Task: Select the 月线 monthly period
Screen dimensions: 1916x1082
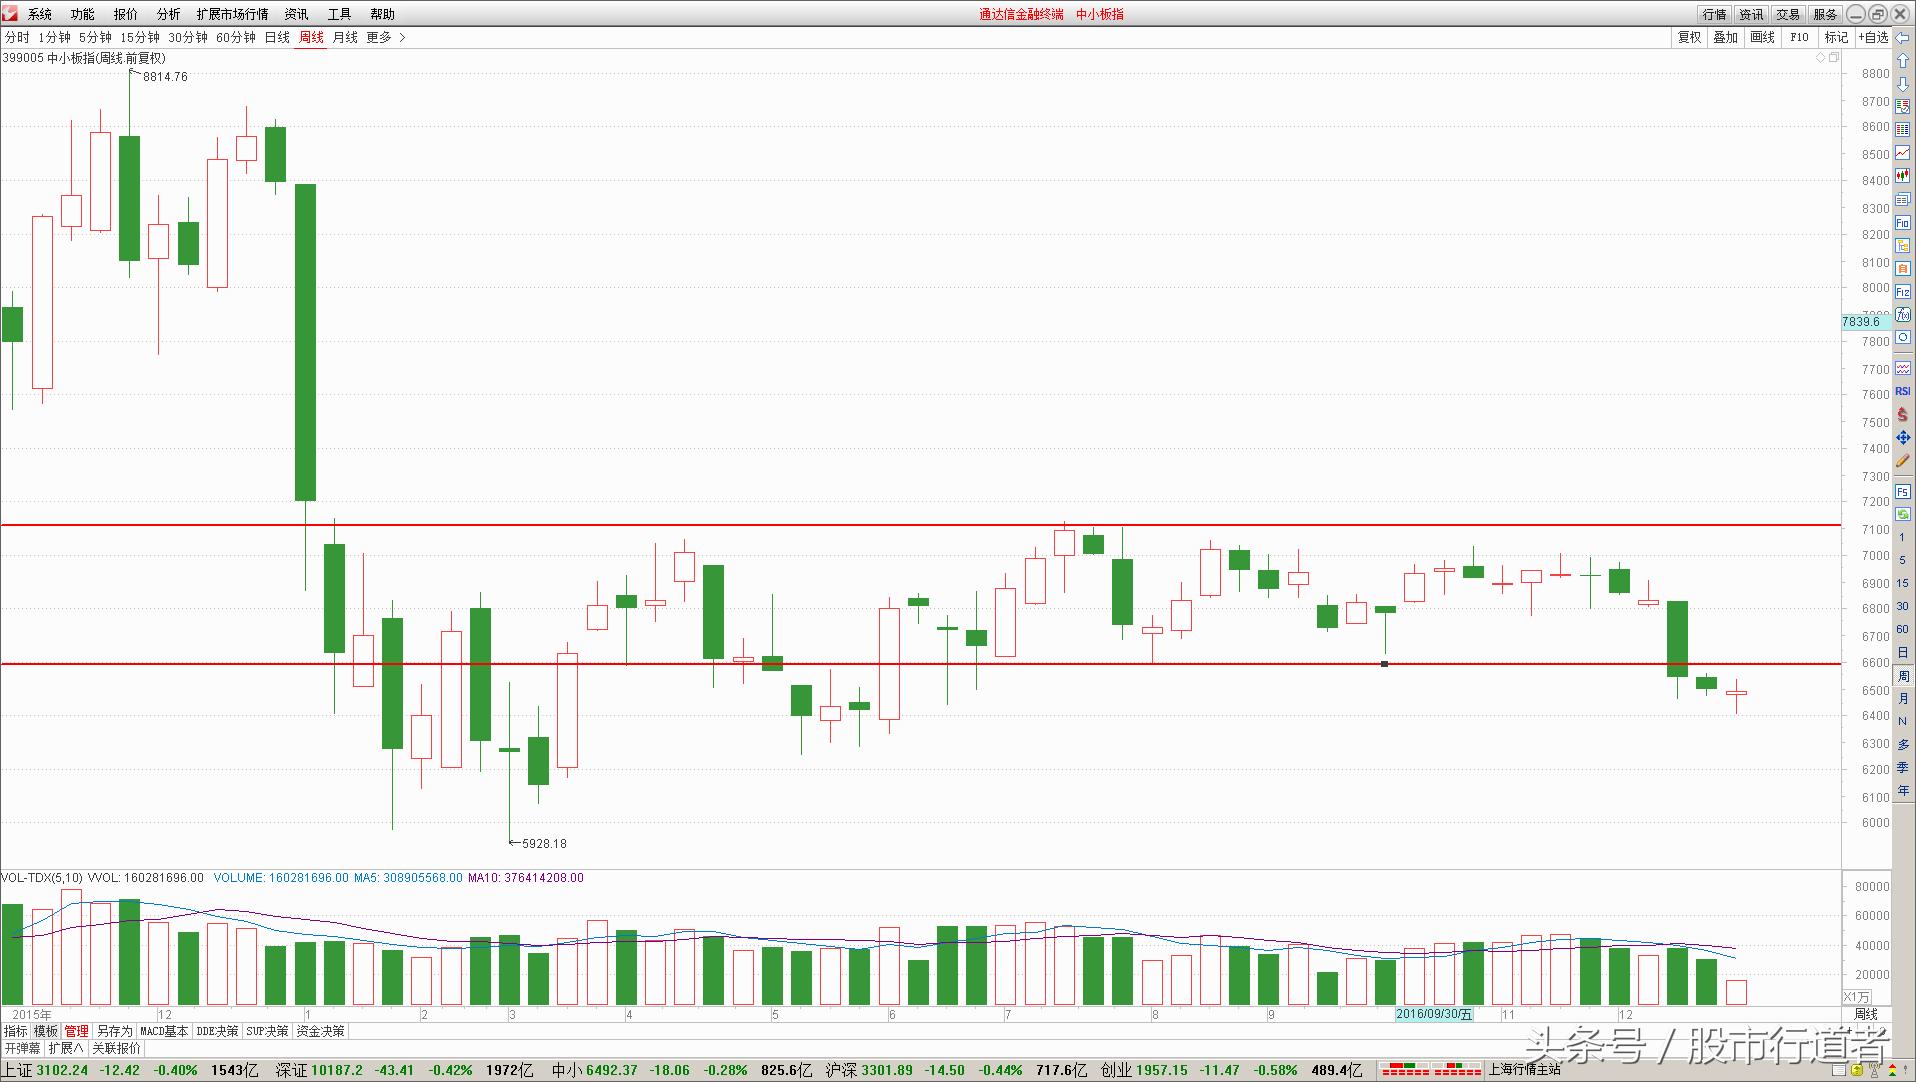Action: coord(345,38)
